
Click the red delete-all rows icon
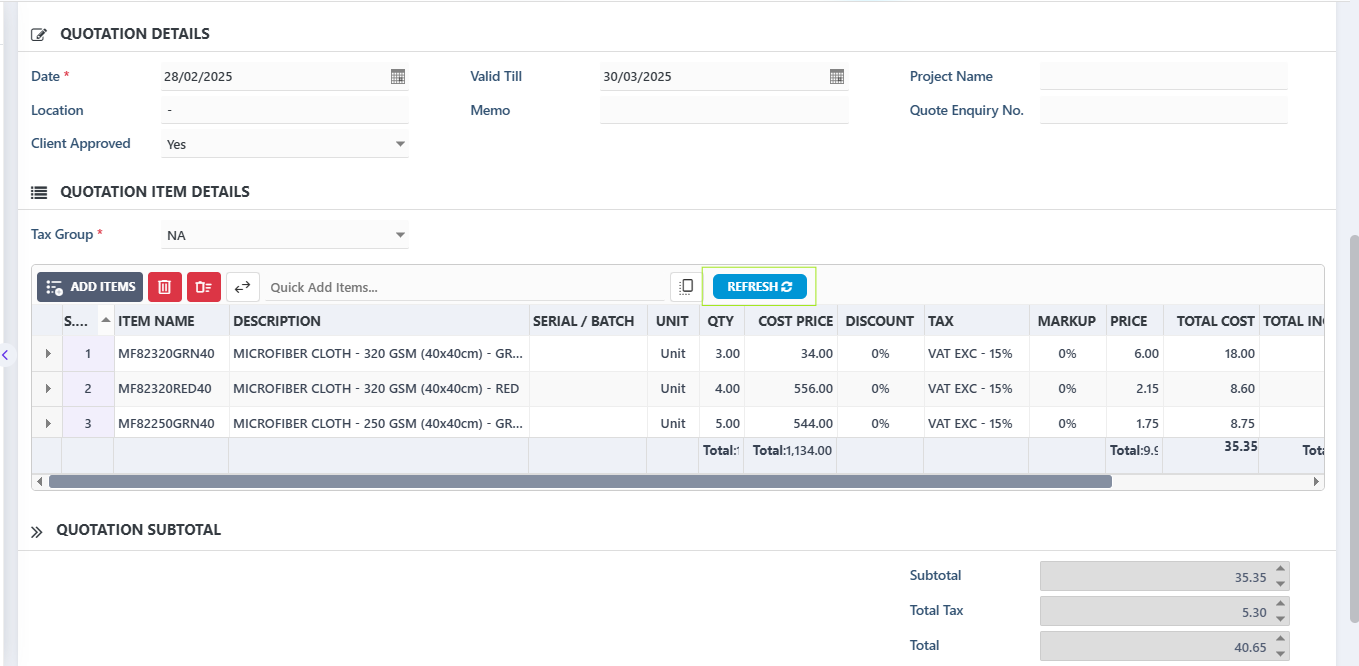coord(204,287)
